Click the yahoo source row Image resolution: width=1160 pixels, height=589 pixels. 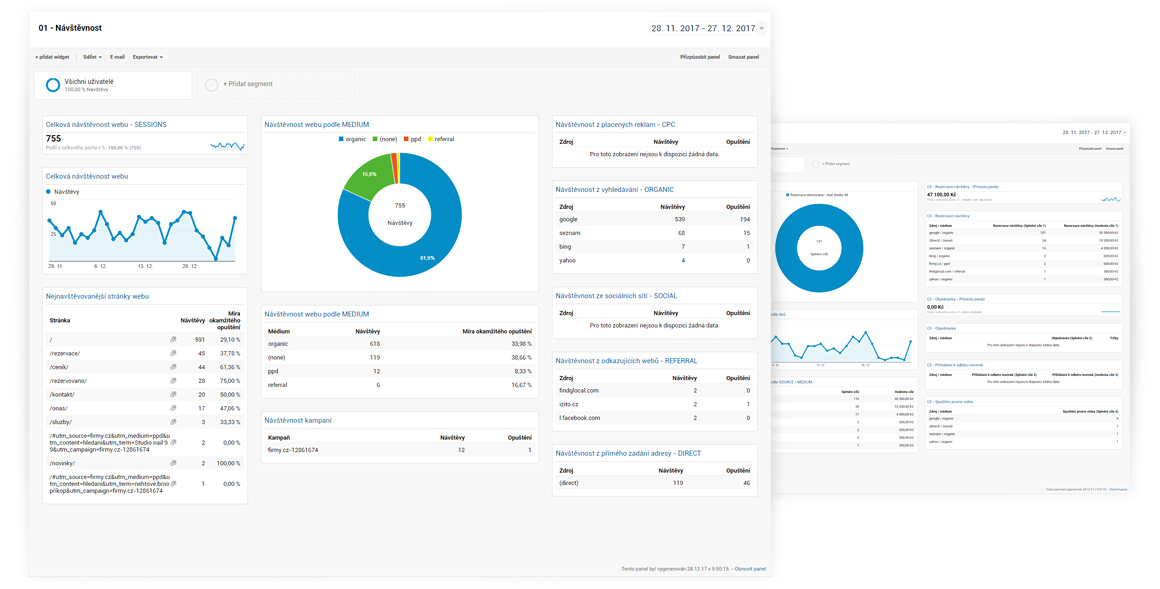point(655,260)
